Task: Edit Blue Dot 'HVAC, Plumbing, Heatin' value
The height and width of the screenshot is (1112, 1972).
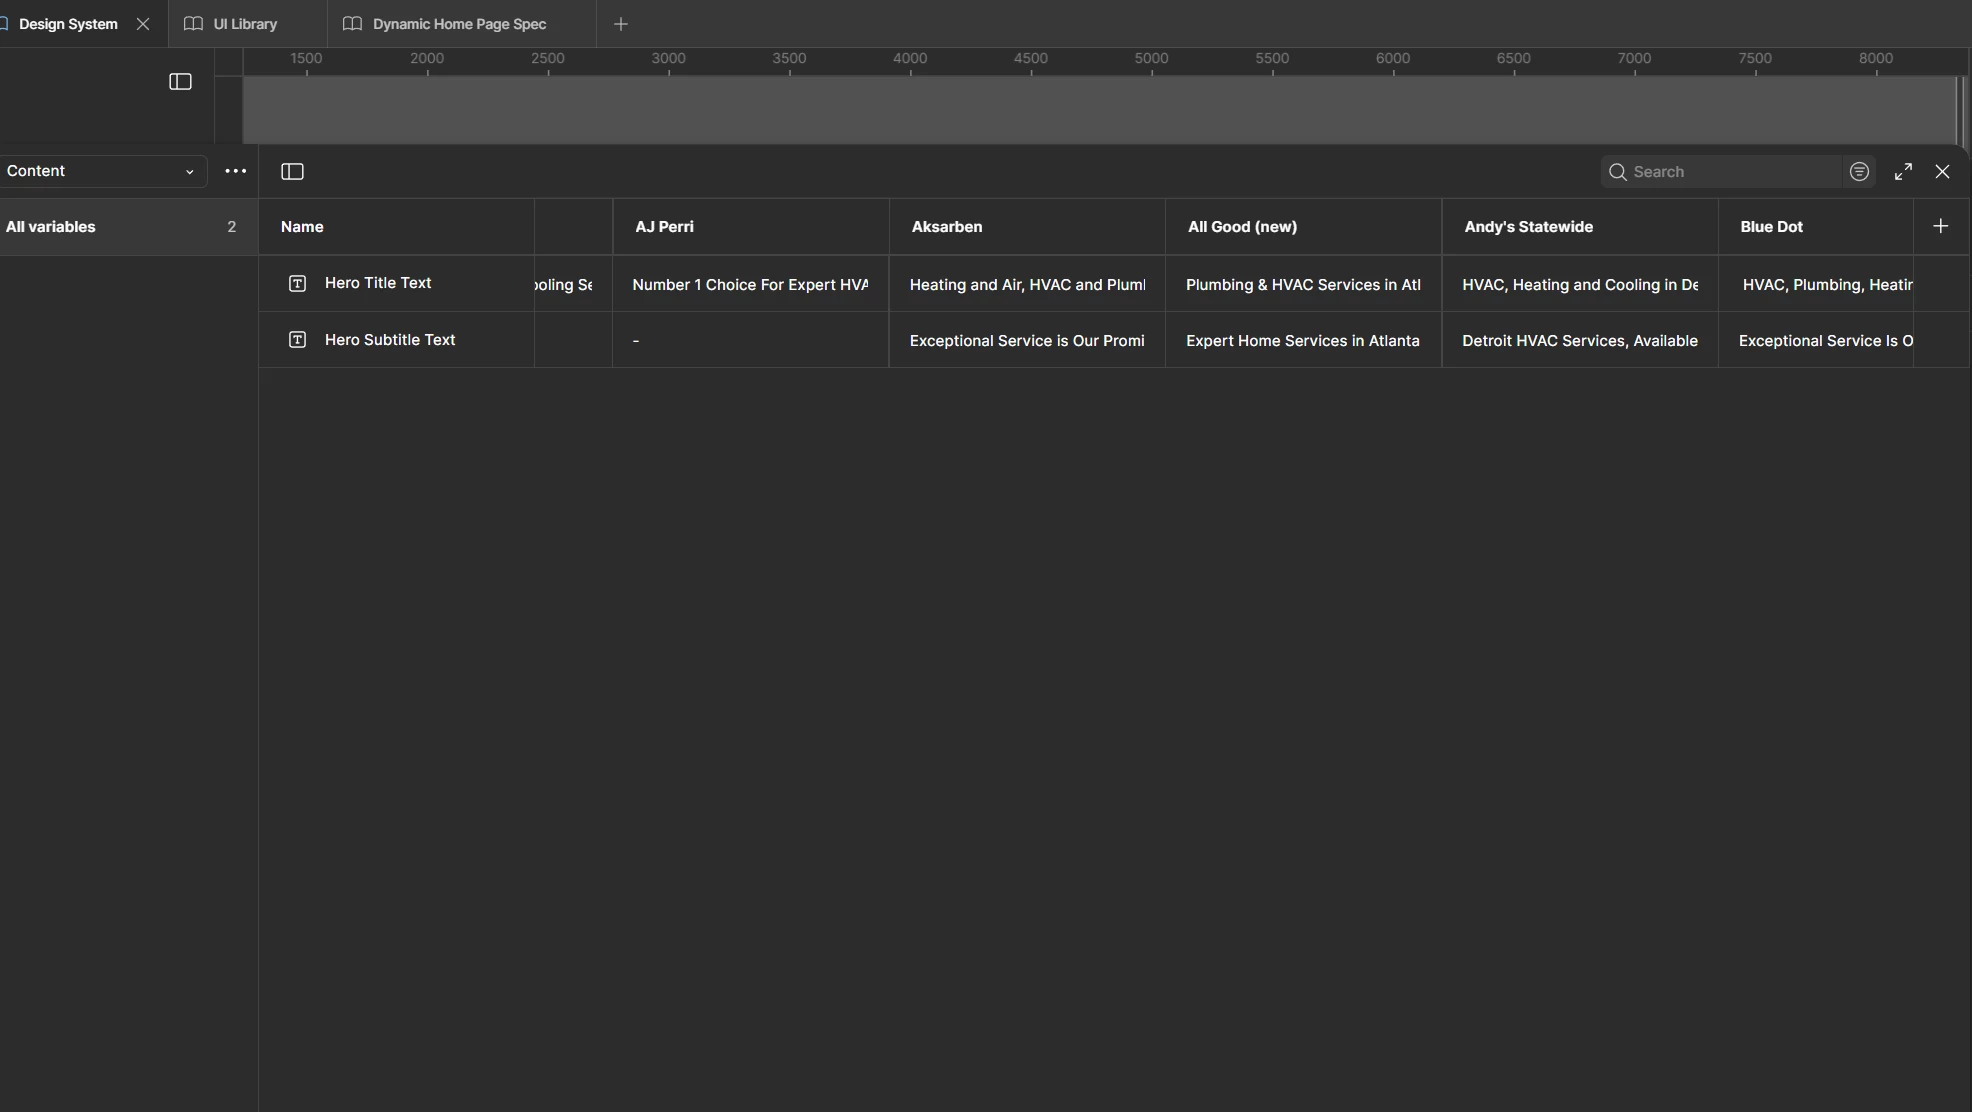Action: click(1816, 284)
